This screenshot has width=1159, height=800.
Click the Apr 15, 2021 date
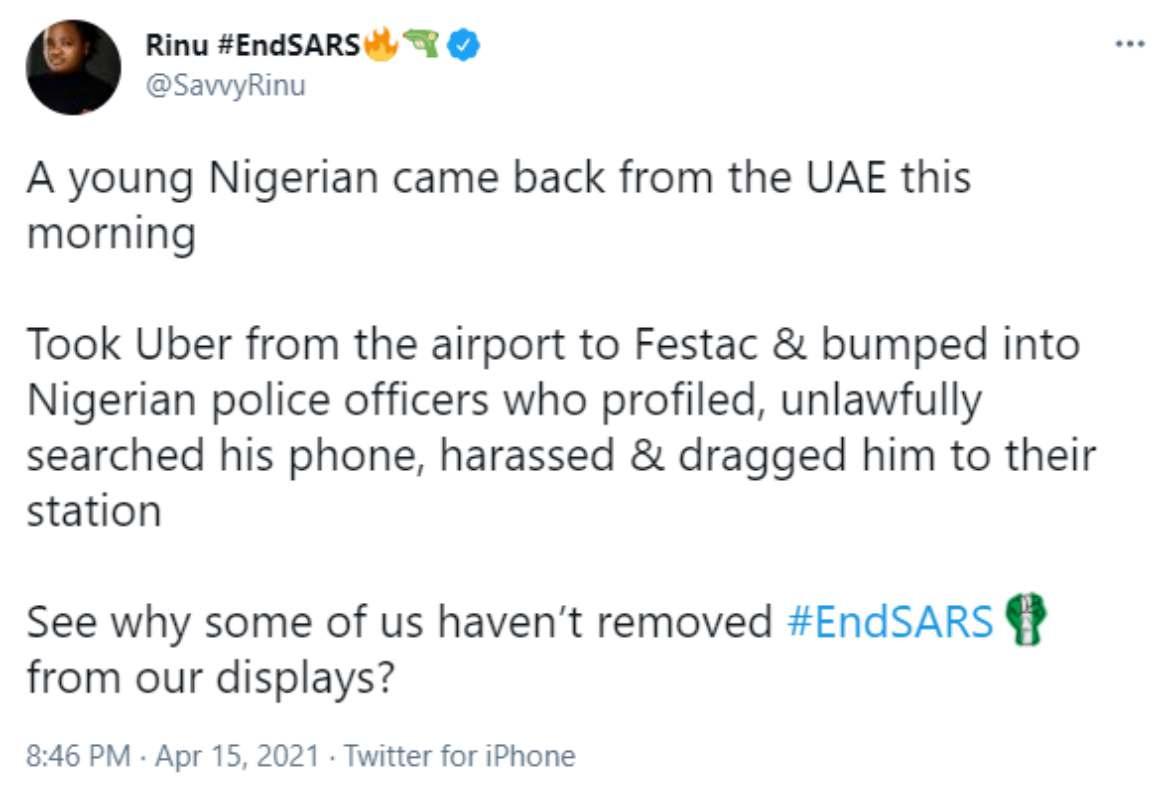pos(235,756)
